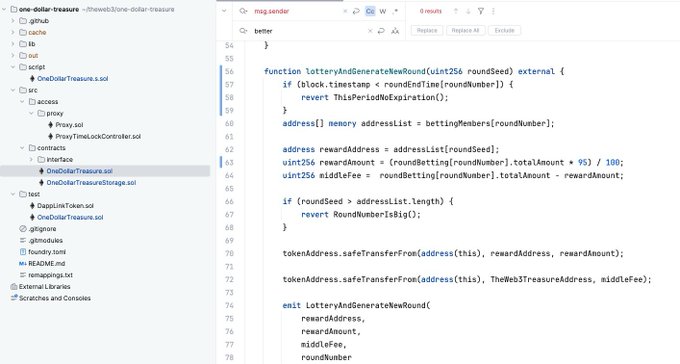Click revert ThisPeriodNoExpiration() code line
Image resolution: width=680 pixels, height=364 pixels.
pos(375,97)
